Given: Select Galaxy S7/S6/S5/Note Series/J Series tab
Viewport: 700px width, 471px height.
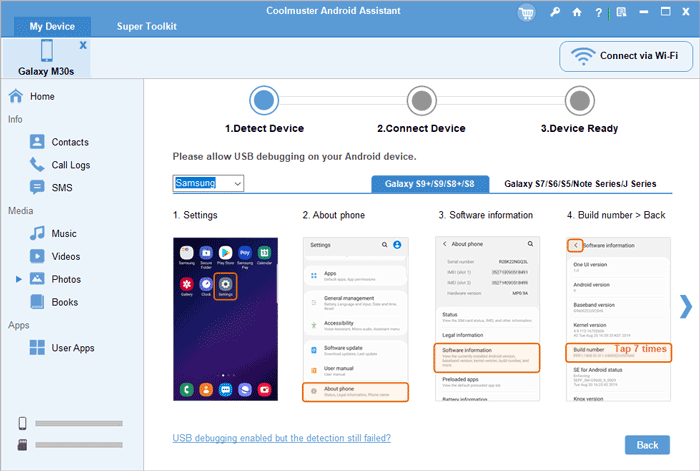Looking at the screenshot, I should 580,184.
